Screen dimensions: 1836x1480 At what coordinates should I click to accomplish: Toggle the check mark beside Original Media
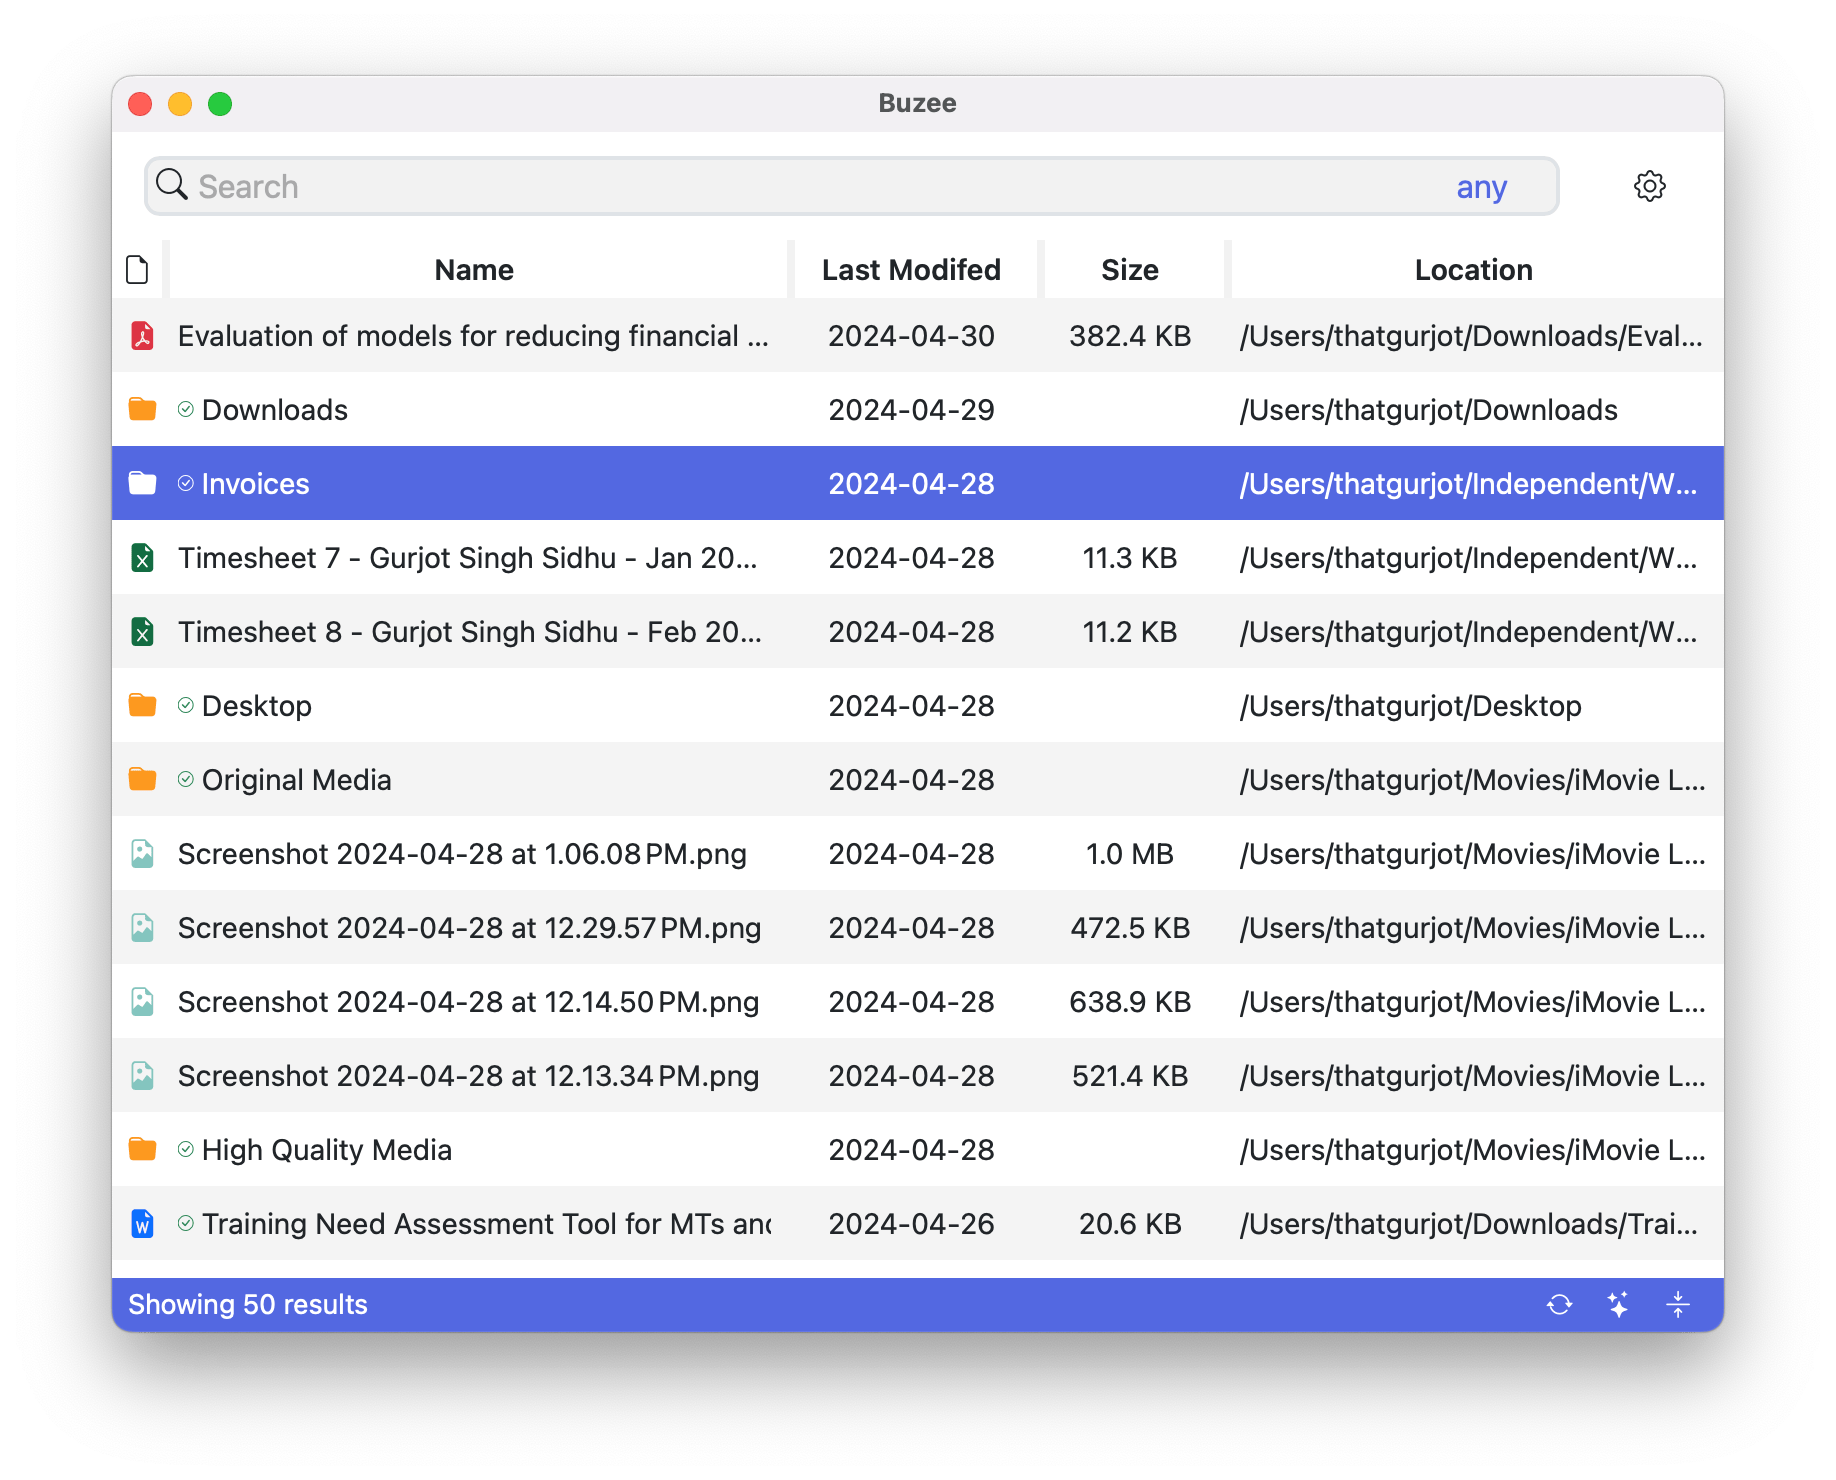186,780
